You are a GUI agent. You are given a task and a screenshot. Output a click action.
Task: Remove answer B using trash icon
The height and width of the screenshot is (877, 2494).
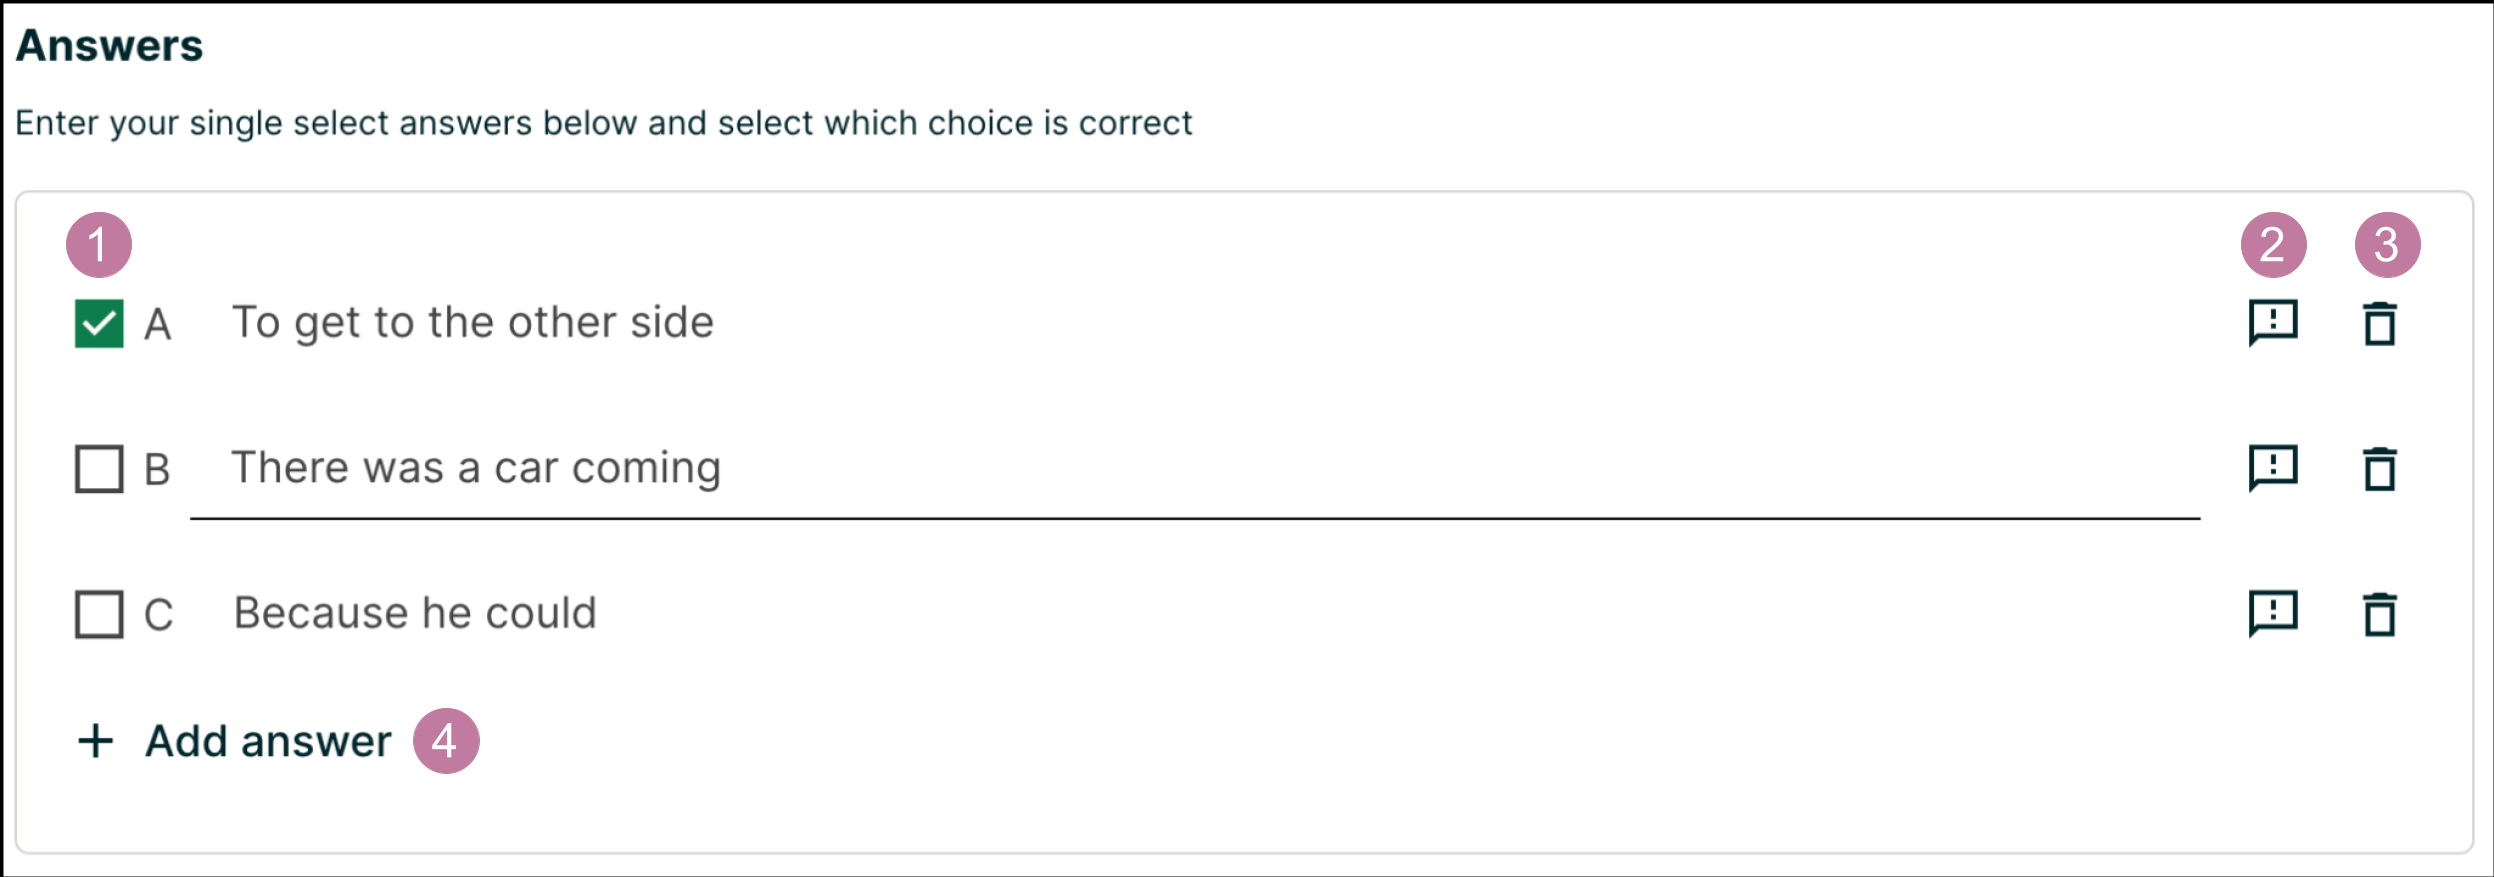pyautogui.click(x=2380, y=469)
